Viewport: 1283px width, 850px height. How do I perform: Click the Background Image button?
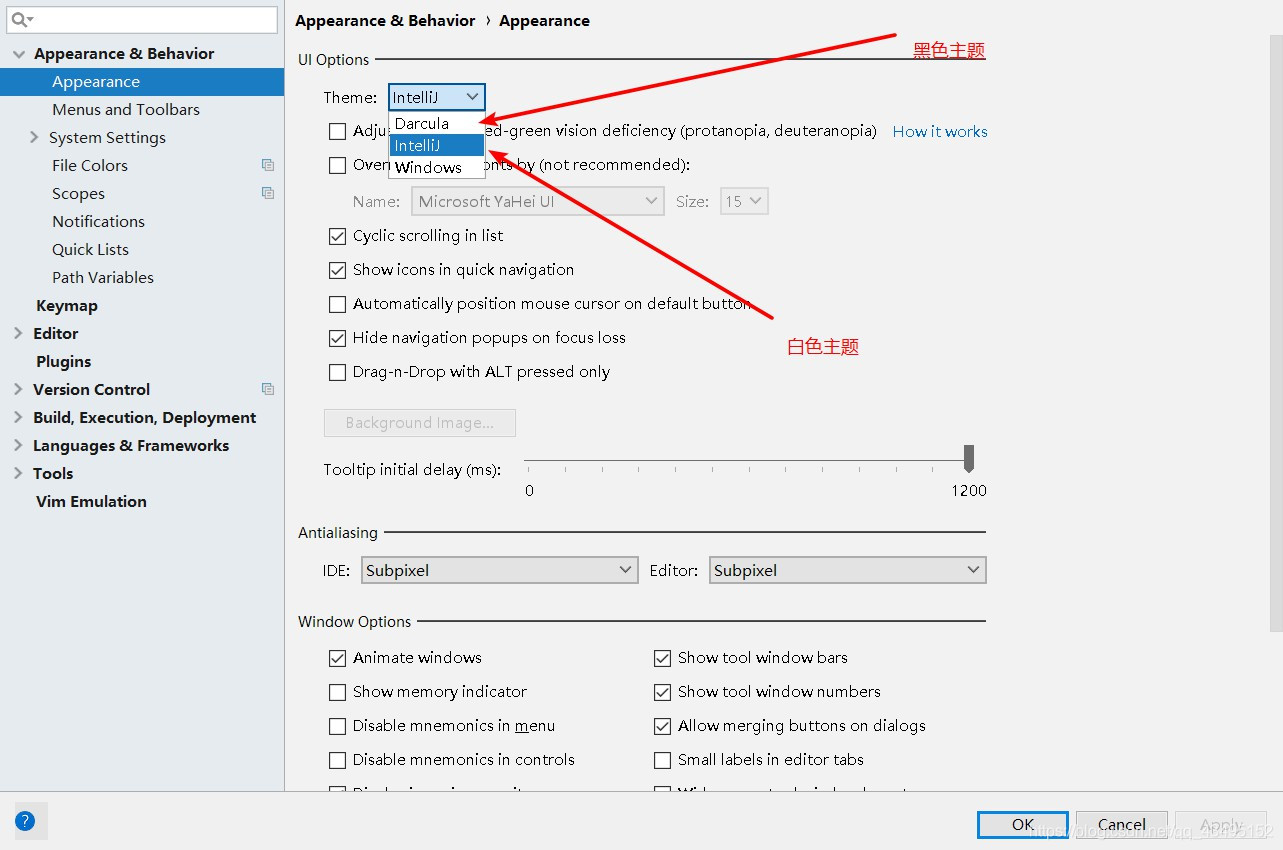[420, 423]
